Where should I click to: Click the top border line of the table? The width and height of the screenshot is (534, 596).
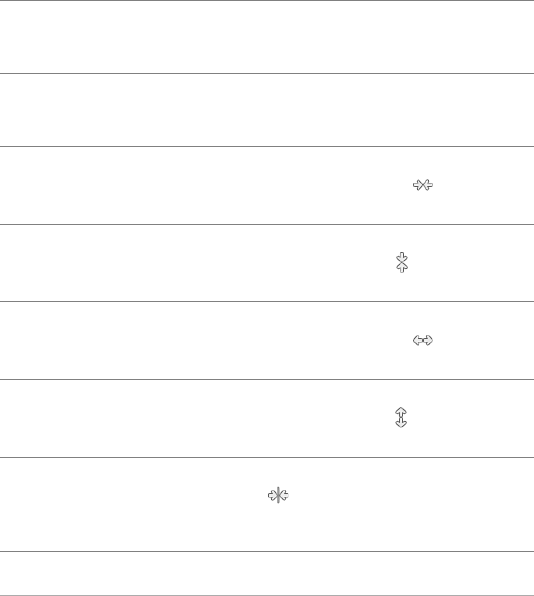[x=267, y=0]
